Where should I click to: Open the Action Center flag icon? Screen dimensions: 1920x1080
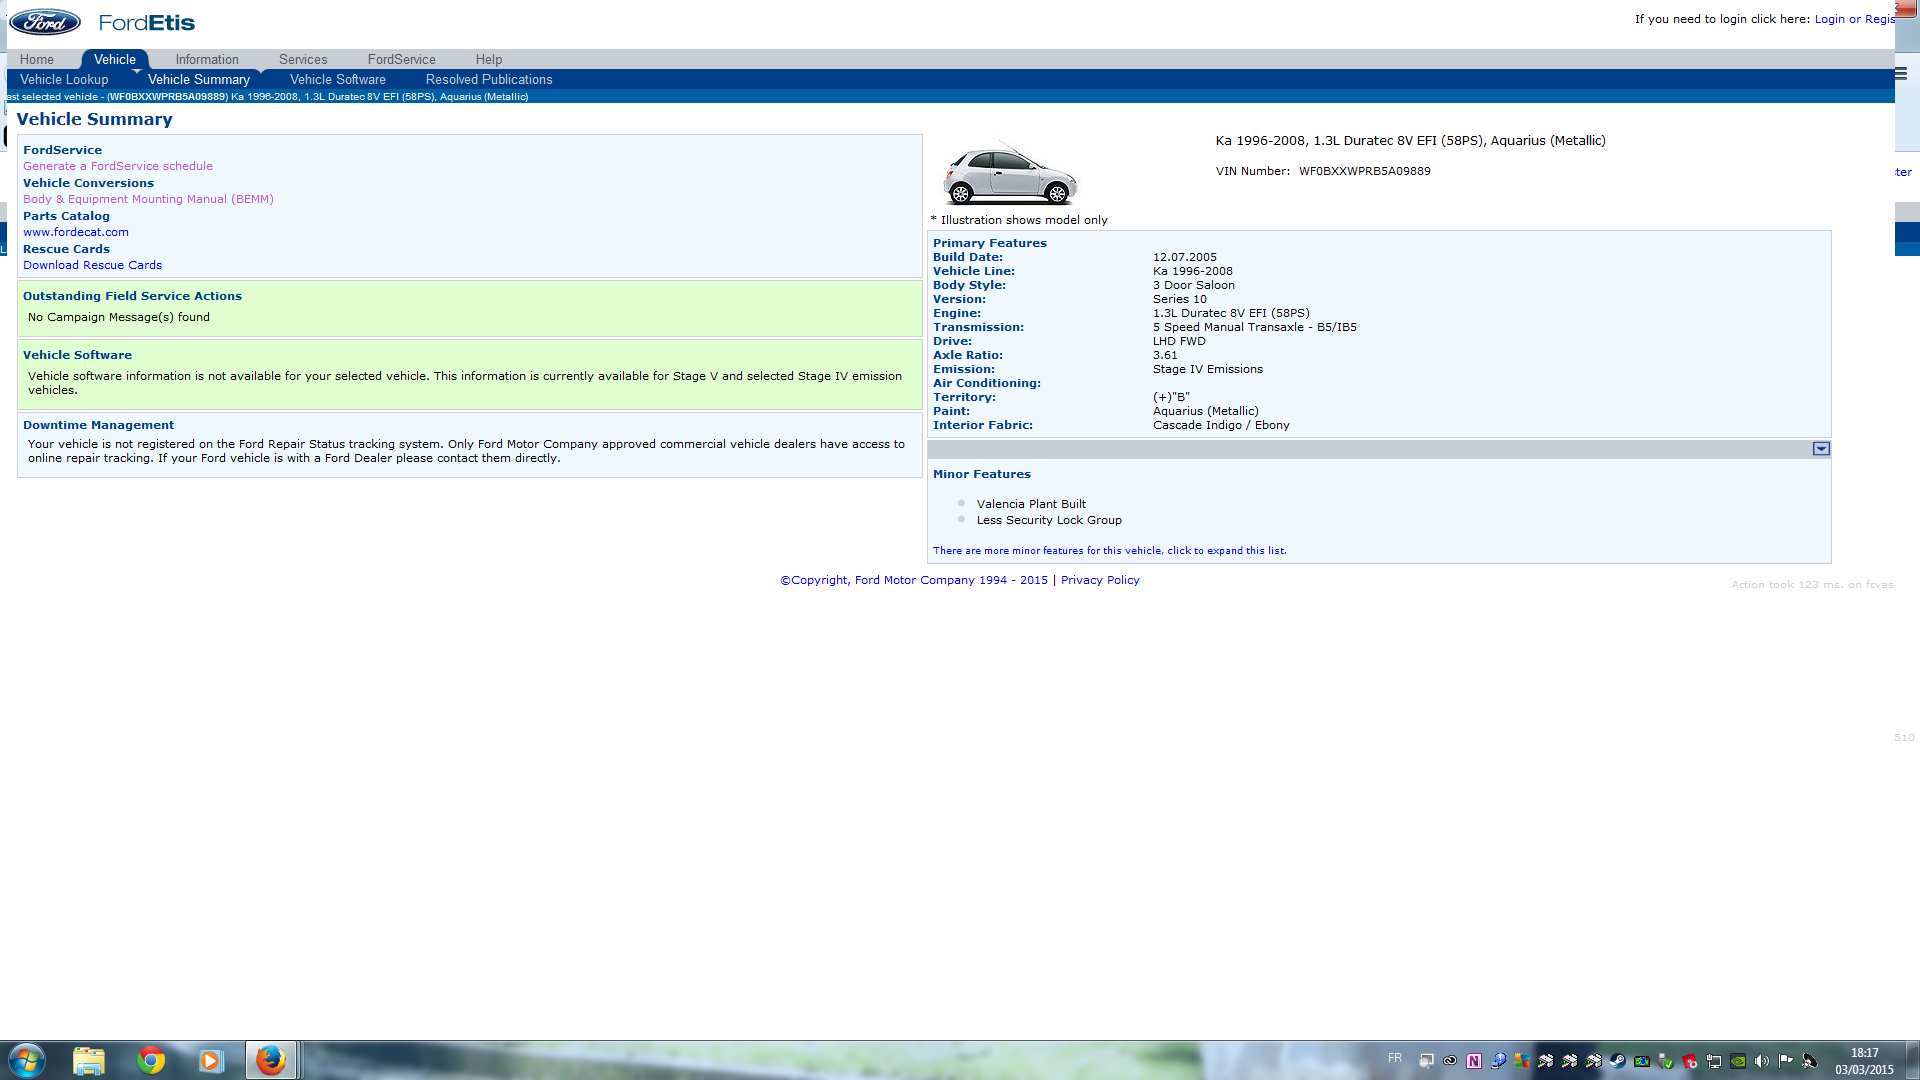coord(1786,1061)
